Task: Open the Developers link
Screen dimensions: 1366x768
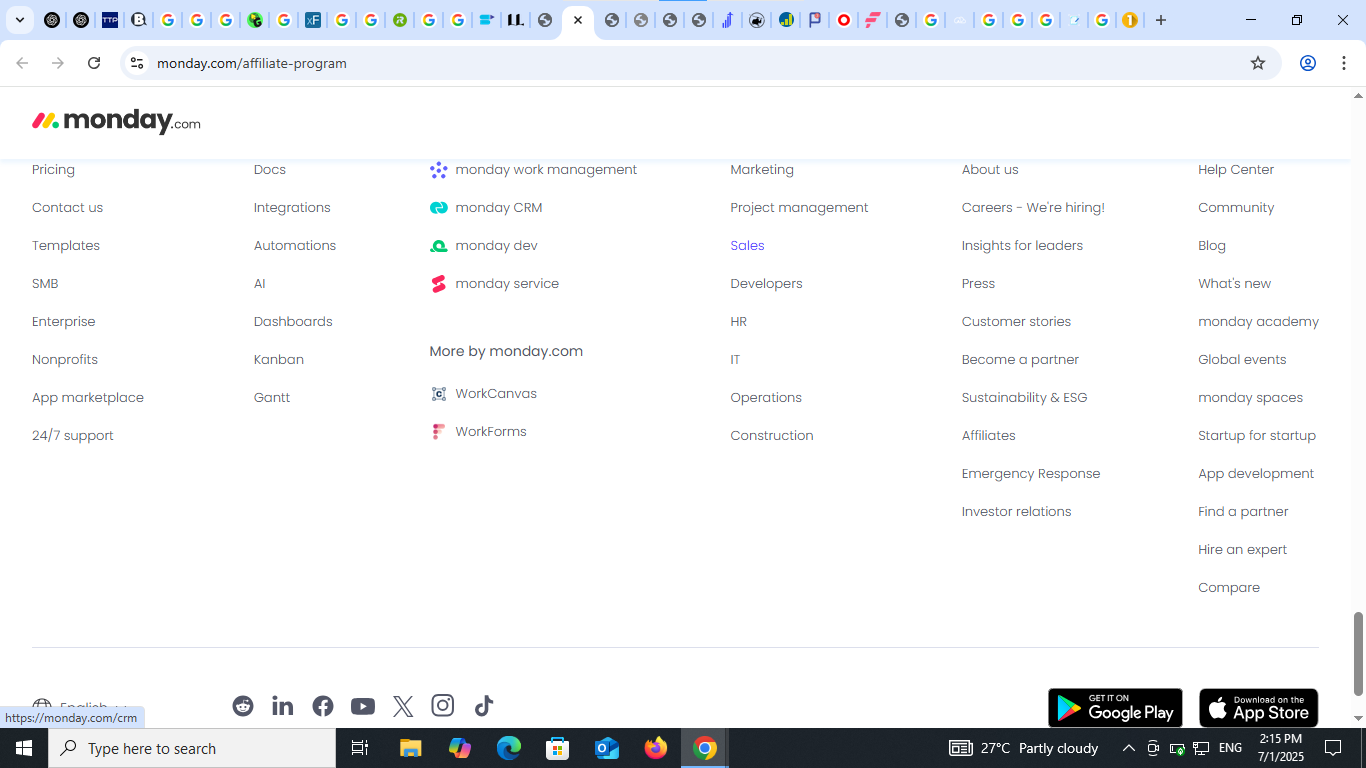Action: coord(766,284)
